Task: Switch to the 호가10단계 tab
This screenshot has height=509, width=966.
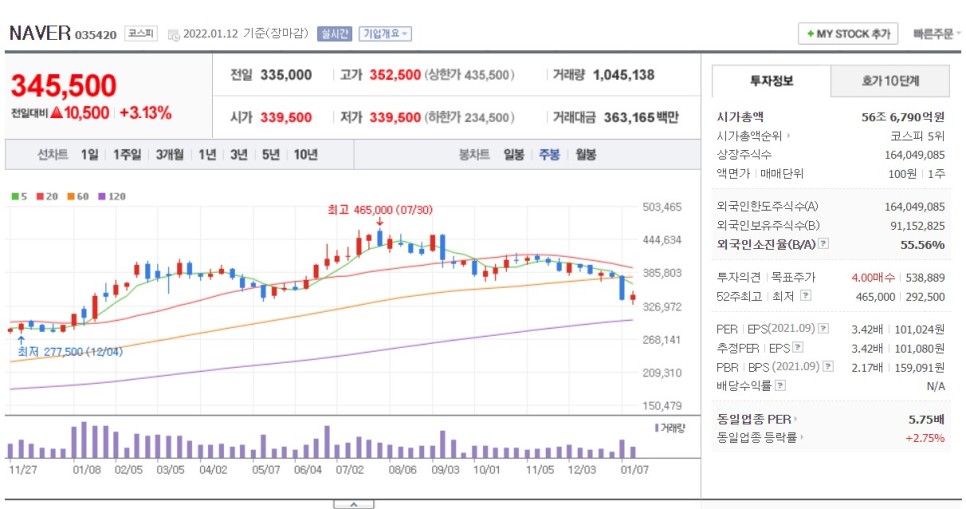Action: (890, 81)
